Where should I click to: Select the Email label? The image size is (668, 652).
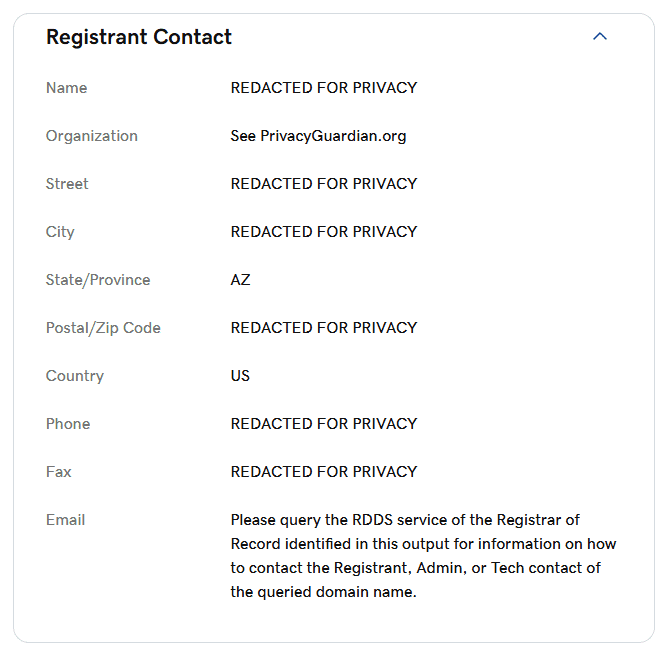coord(66,520)
